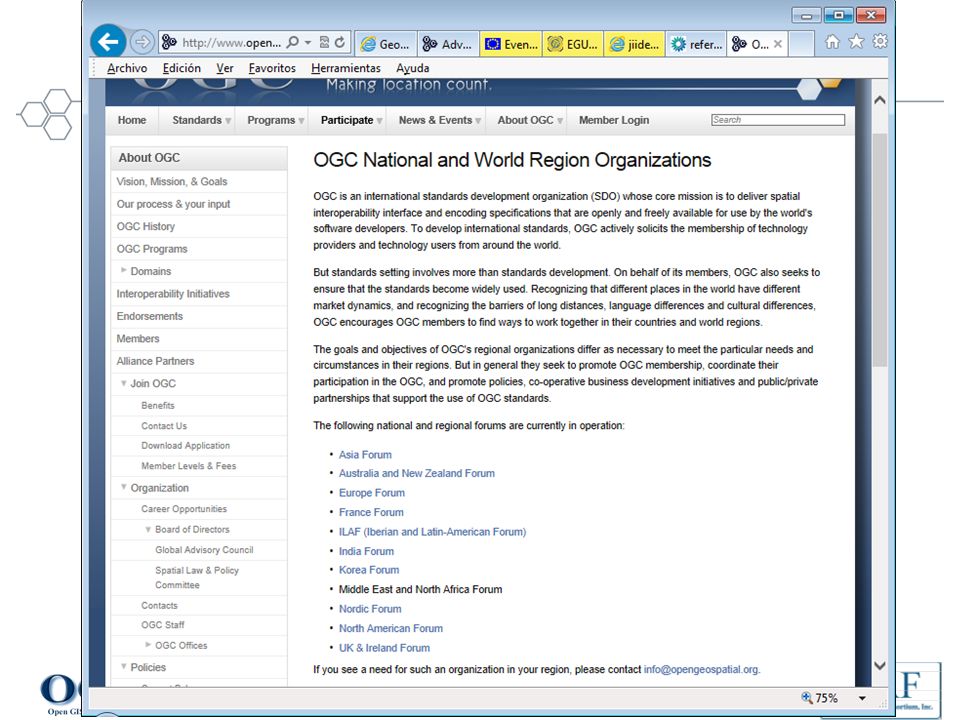Open the Download Application sidebar link

tap(186, 446)
